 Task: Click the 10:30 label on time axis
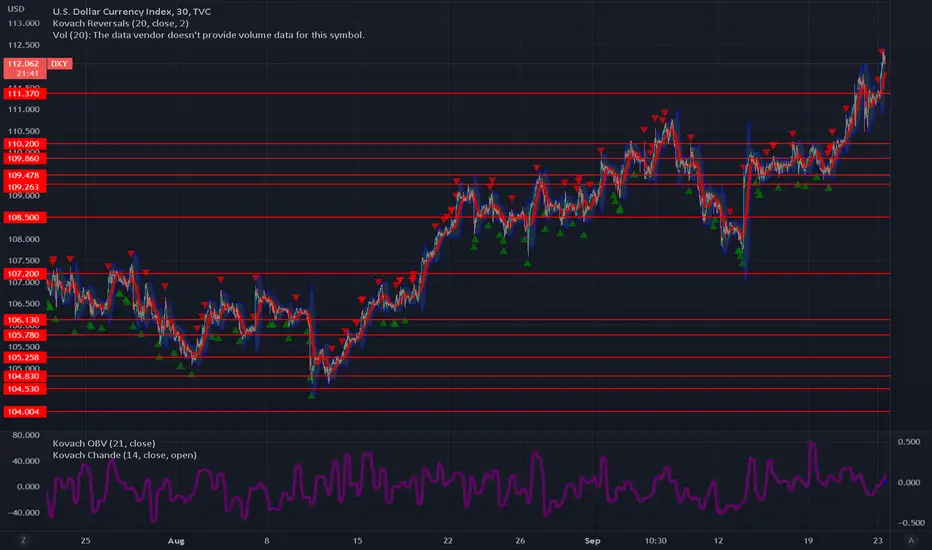(x=656, y=541)
